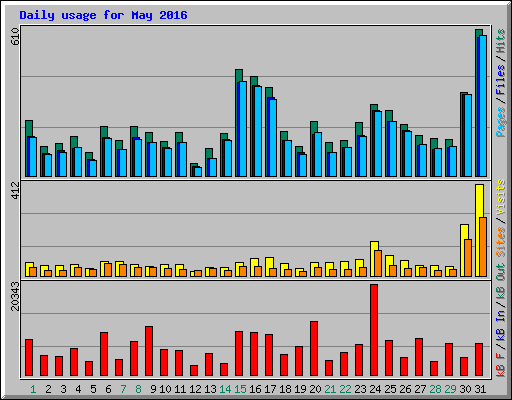
Task: Click the day 9 red kB bar
Action: [x=149, y=351]
